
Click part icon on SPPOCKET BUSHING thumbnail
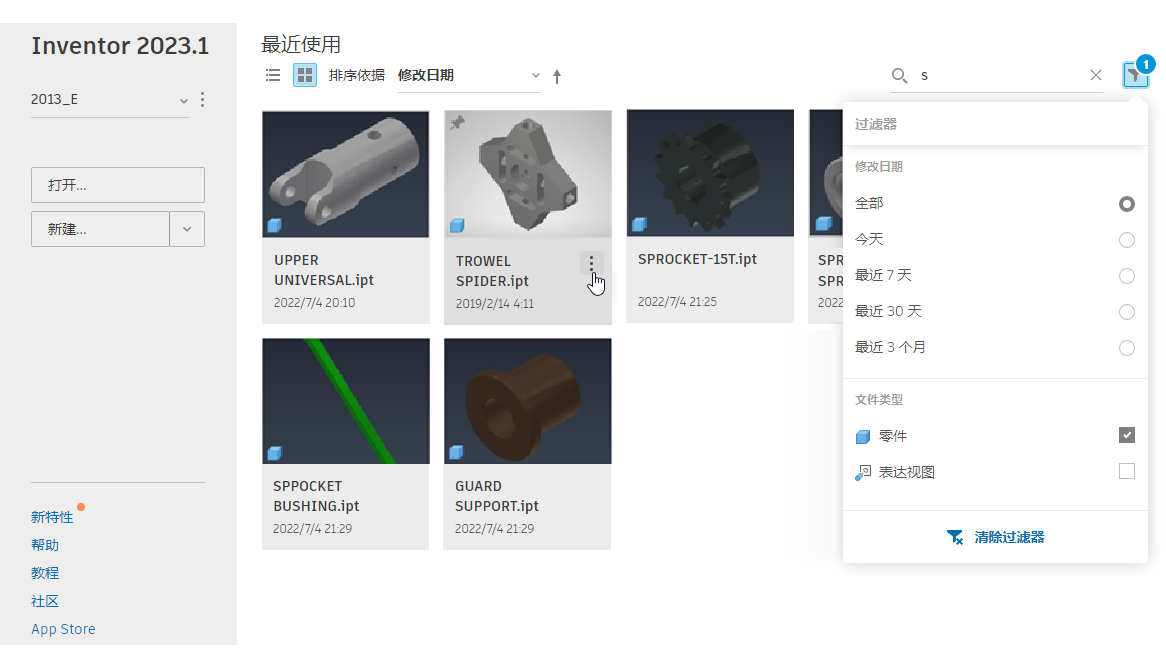274,453
